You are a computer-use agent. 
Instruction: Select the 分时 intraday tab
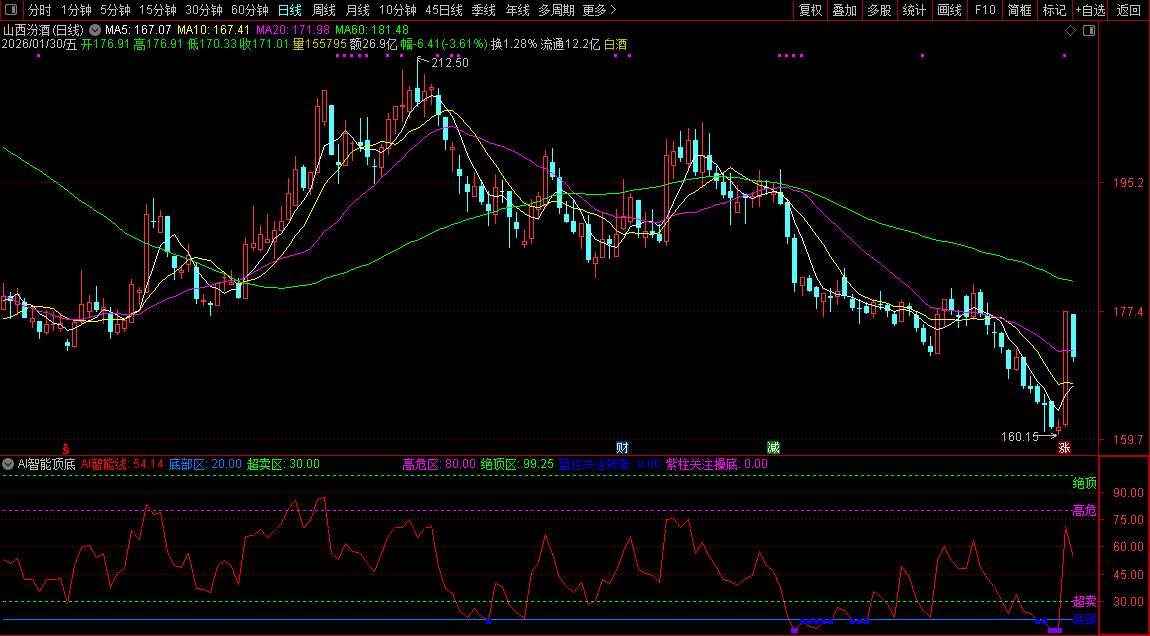coord(40,10)
